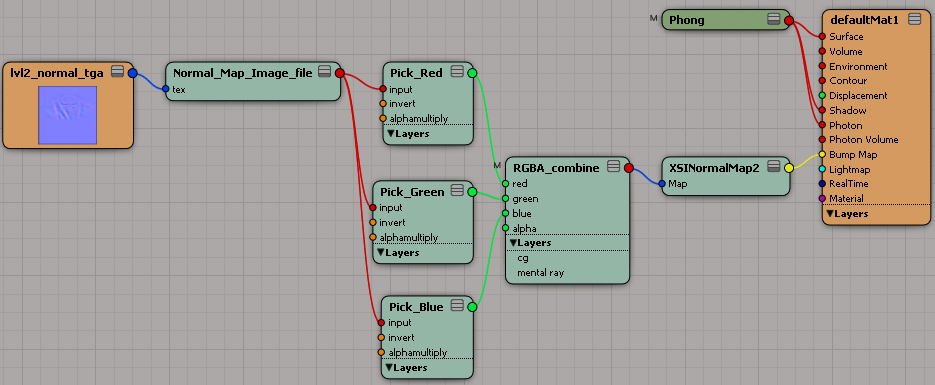
Task: Select the mental ray layer entry
Action: click(x=540, y=273)
